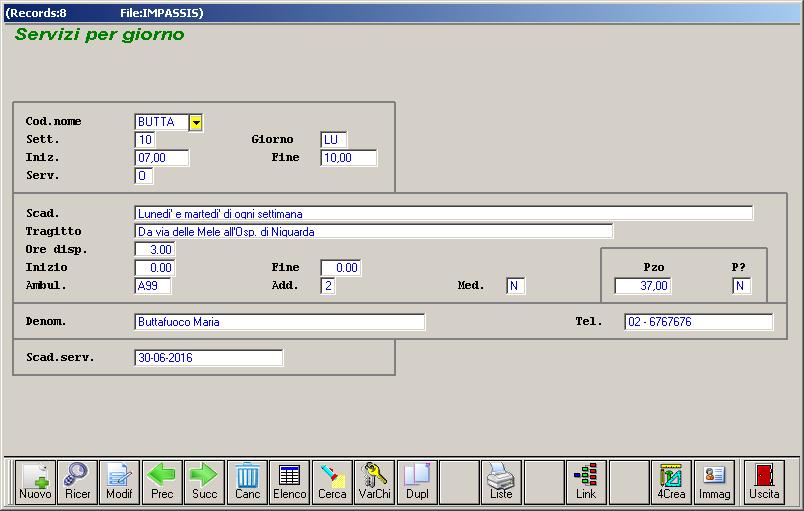The image size is (804, 511).
Task: Click the File:IMPASSIS title text
Action: coord(162,13)
